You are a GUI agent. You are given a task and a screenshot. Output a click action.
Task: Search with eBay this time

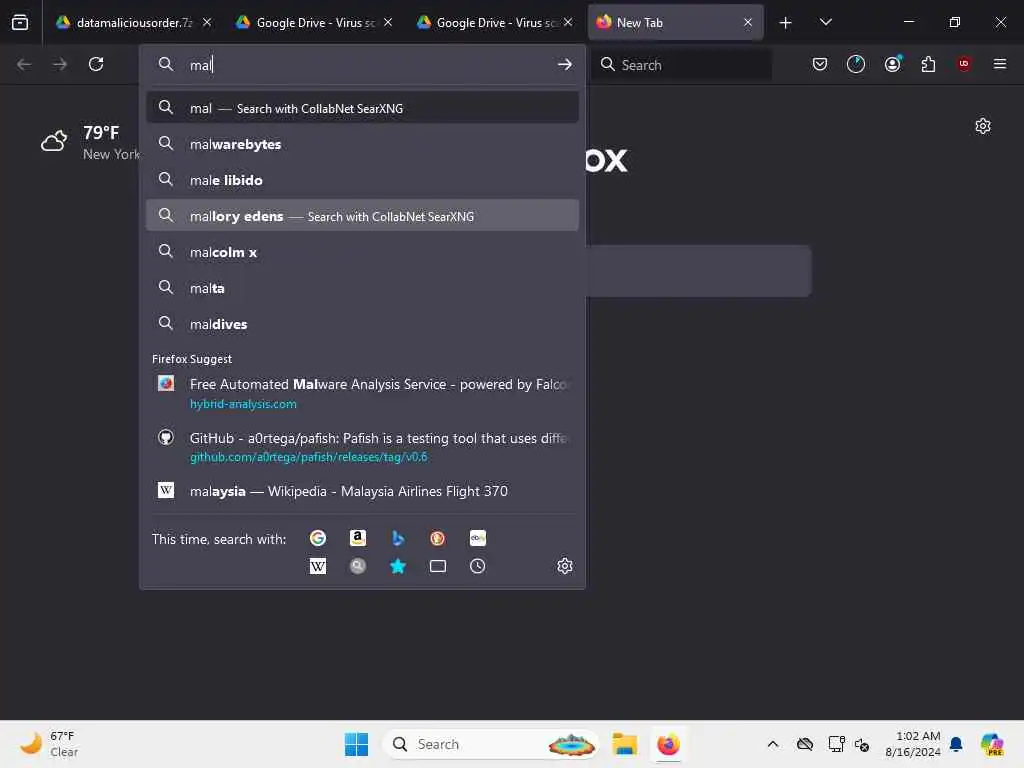pos(477,538)
